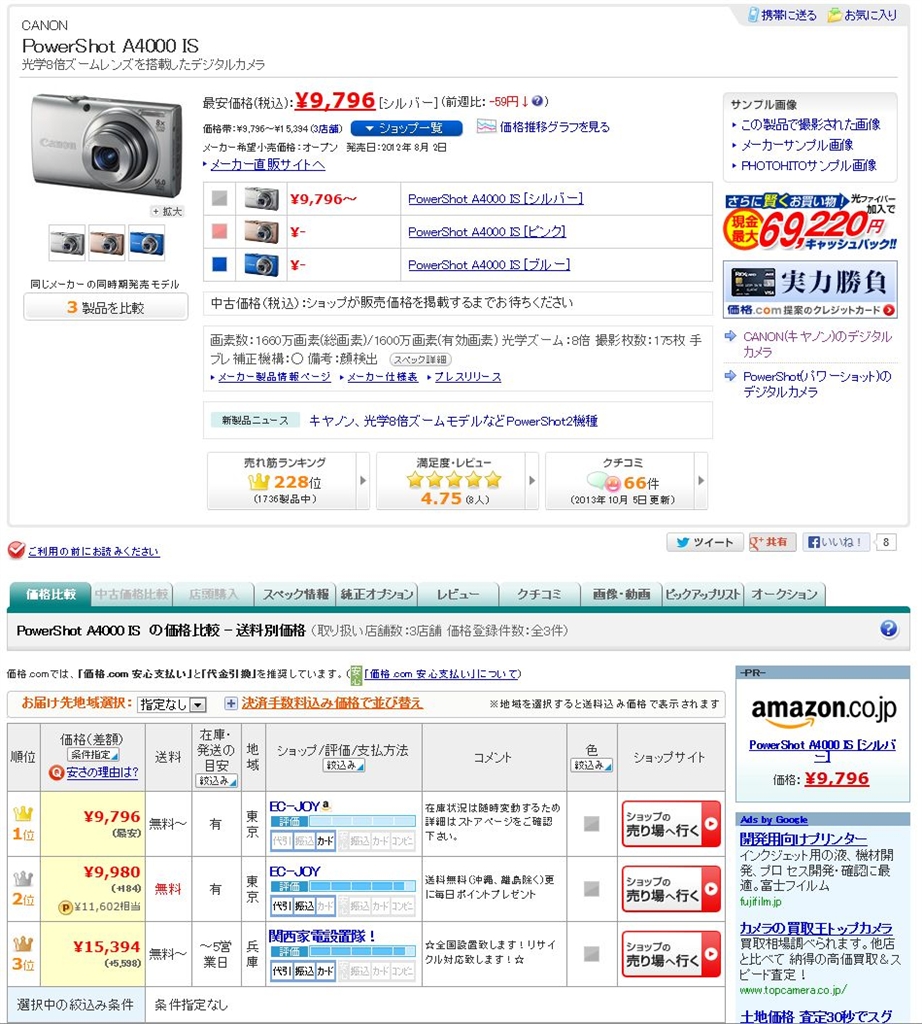This screenshot has height=1024, width=922.
Task: Open help question mark beside 前週比
Action: pos(537,101)
